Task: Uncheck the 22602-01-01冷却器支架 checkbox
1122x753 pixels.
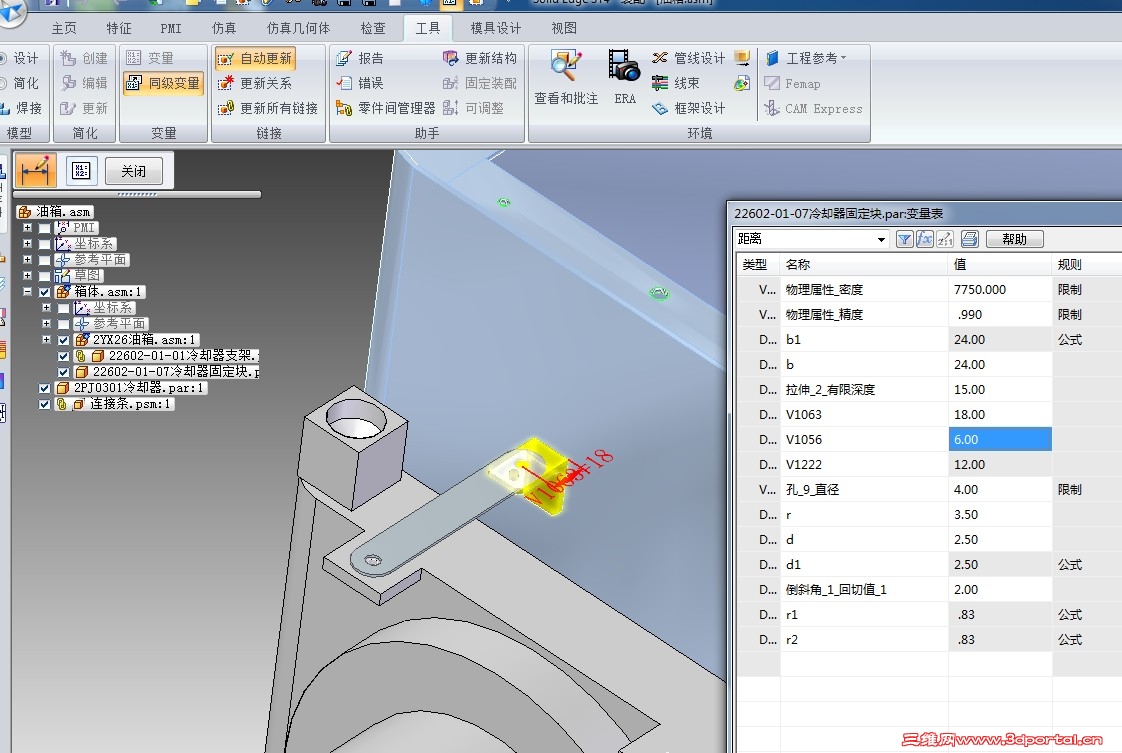Action: pyautogui.click(x=64, y=356)
